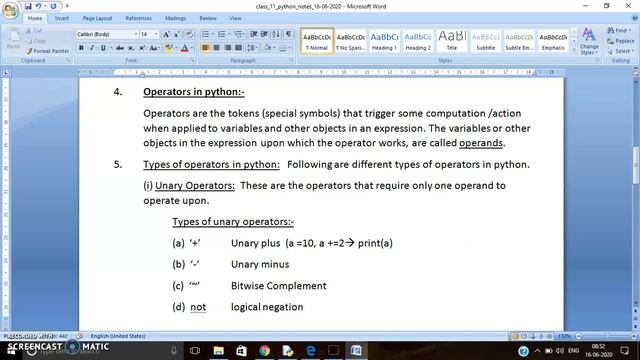This screenshot has height=360, width=640.
Task: Apply the Format Painter
Action: pos(47,51)
